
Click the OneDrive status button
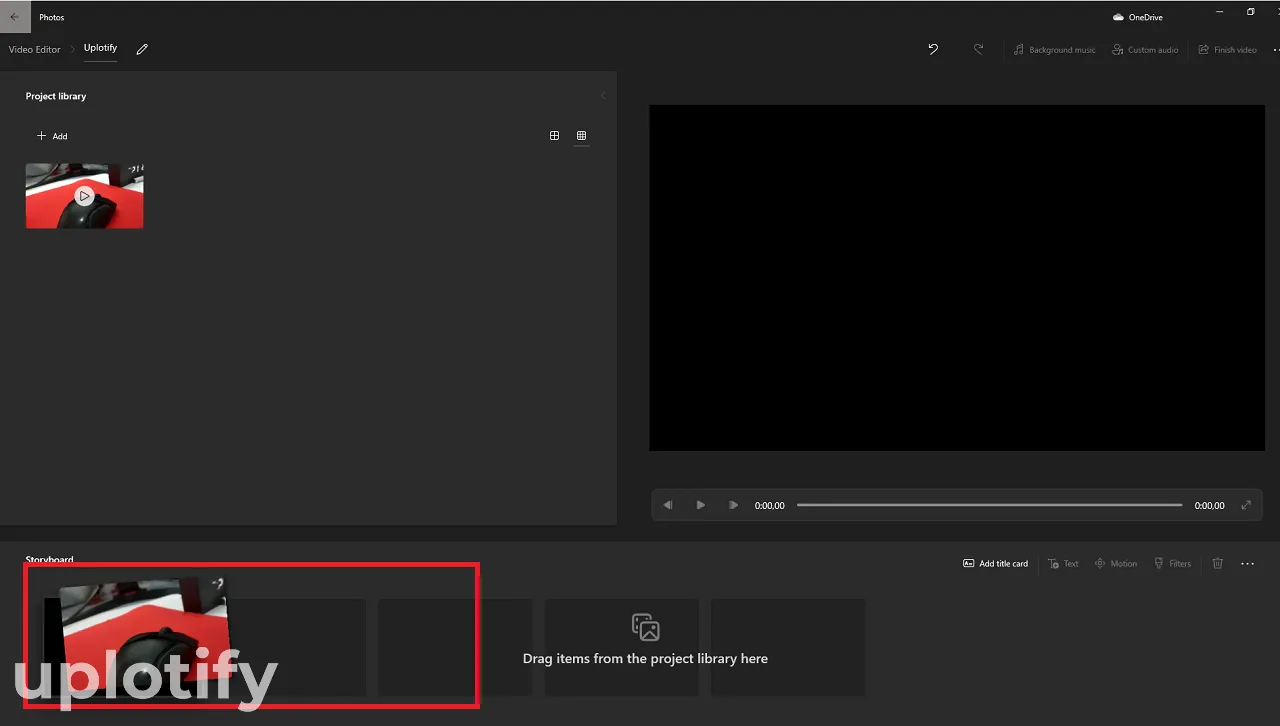1138,17
